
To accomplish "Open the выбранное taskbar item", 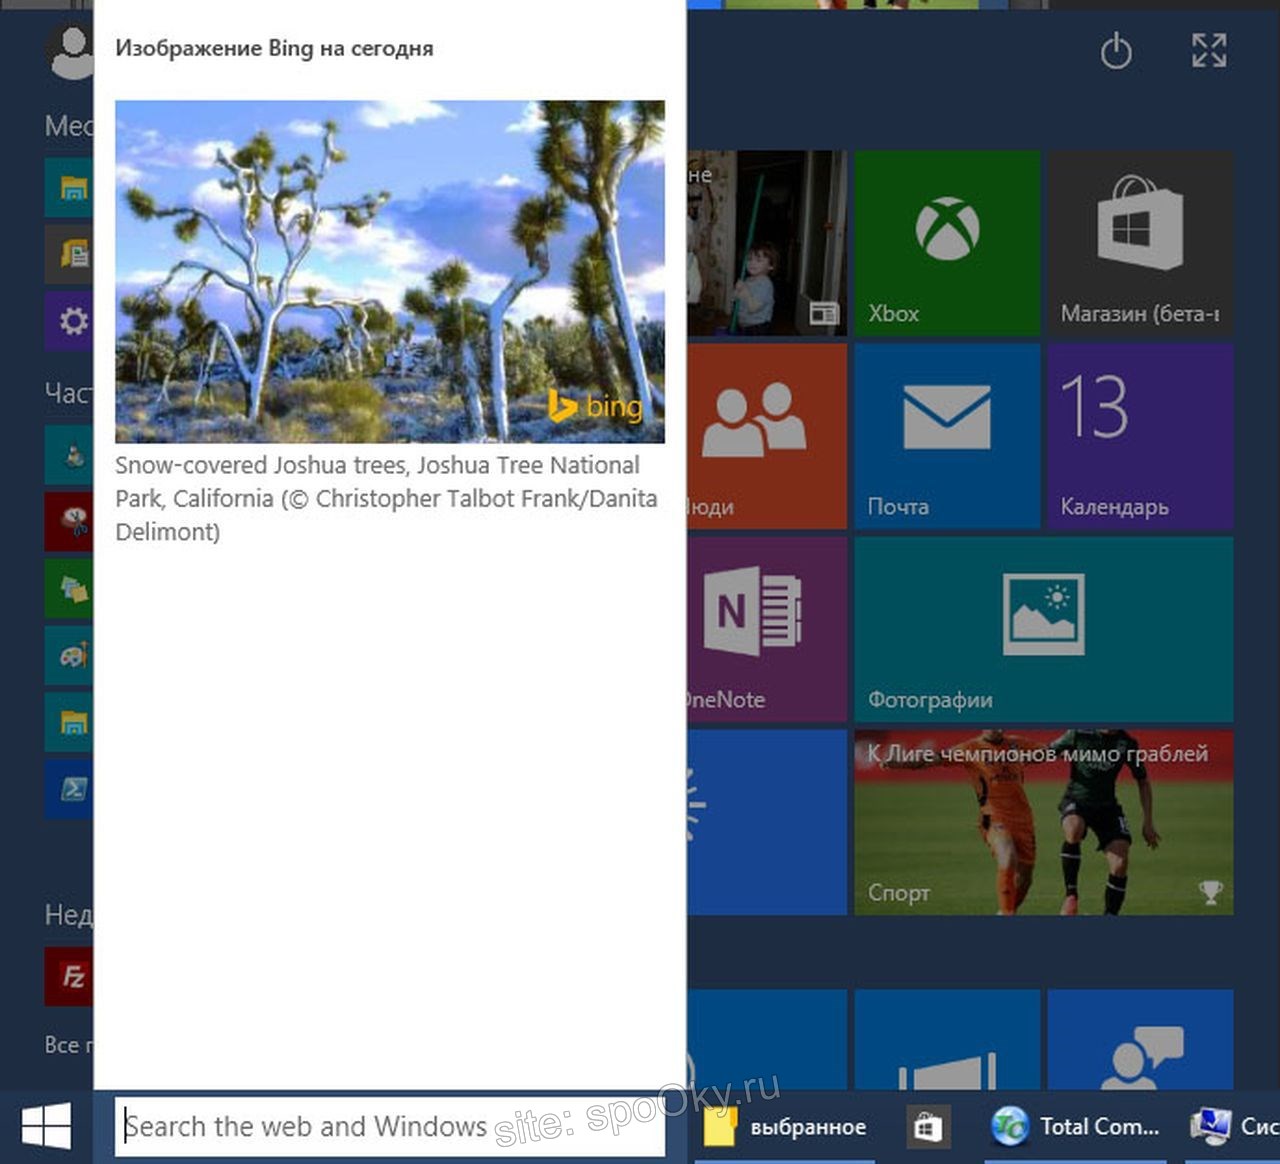I will 785,1127.
